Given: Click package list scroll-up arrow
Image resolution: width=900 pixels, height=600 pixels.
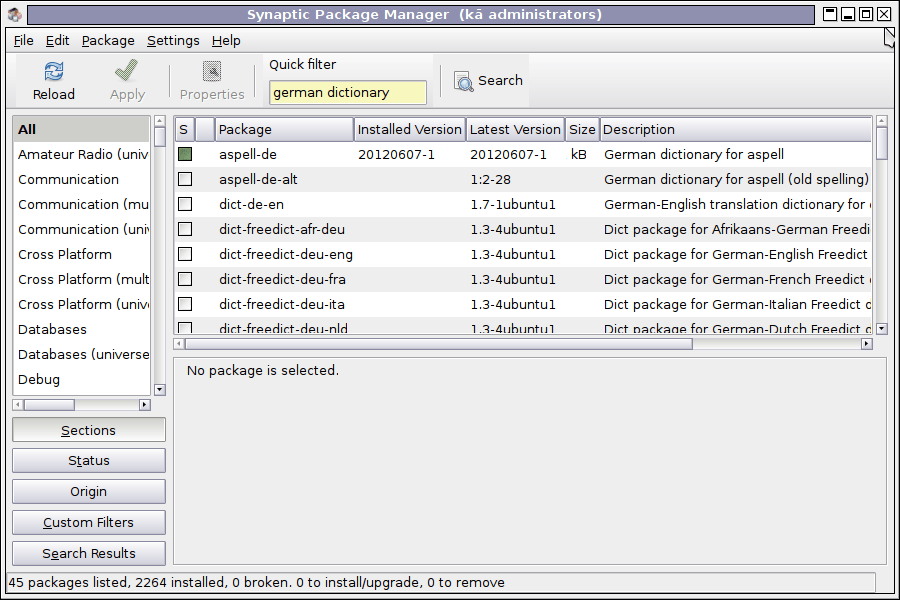Looking at the screenshot, I should tap(882, 121).
